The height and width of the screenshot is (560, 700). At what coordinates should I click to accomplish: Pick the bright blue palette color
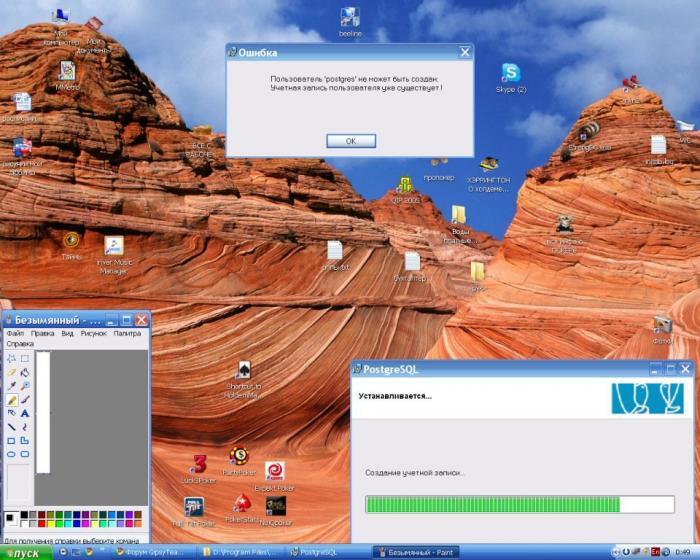pos(77,523)
